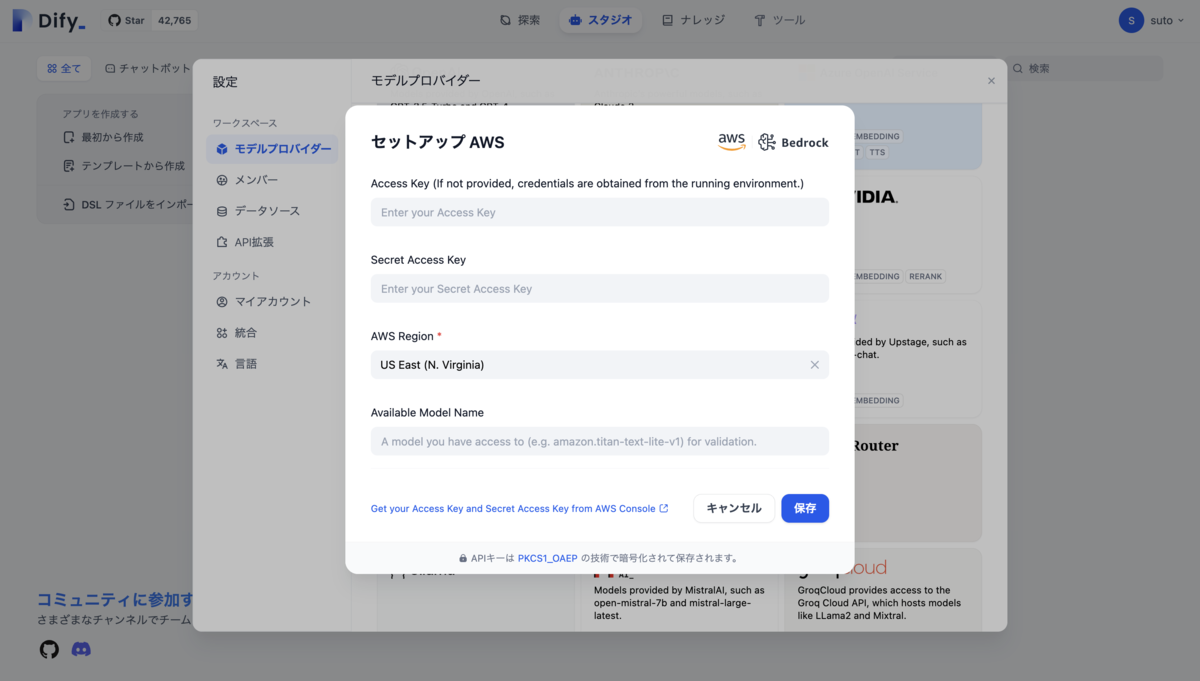Click the ナレッジ book icon
The width and height of the screenshot is (1200, 681).
pyautogui.click(x=667, y=20)
